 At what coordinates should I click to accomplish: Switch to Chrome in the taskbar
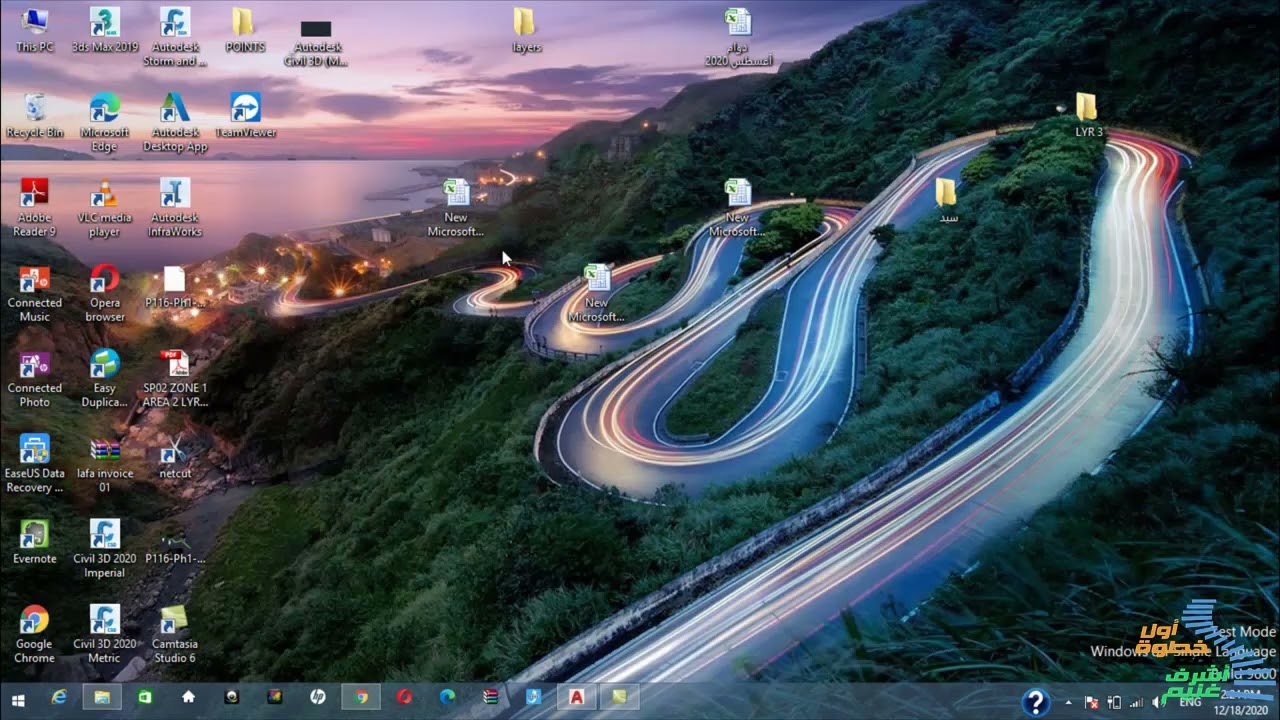coord(361,697)
